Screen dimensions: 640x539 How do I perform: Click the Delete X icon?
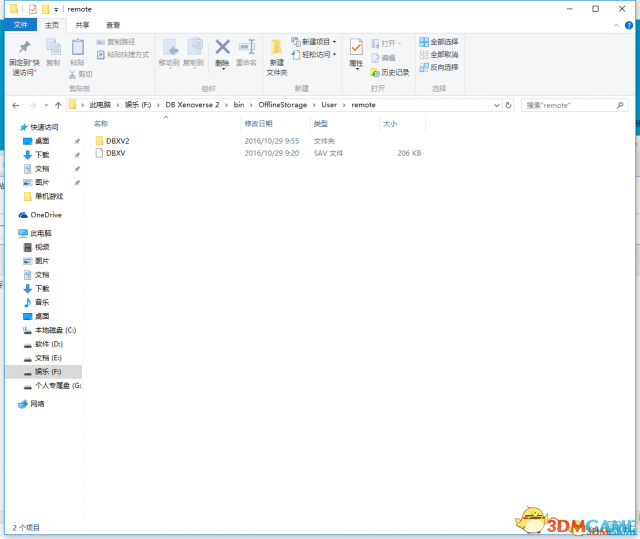coord(222,47)
